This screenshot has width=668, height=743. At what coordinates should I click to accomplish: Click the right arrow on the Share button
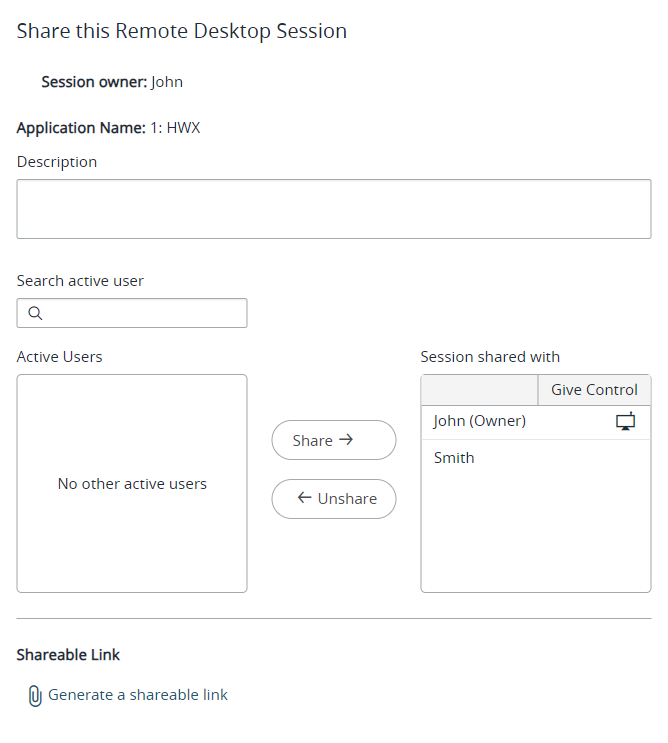[x=347, y=439]
